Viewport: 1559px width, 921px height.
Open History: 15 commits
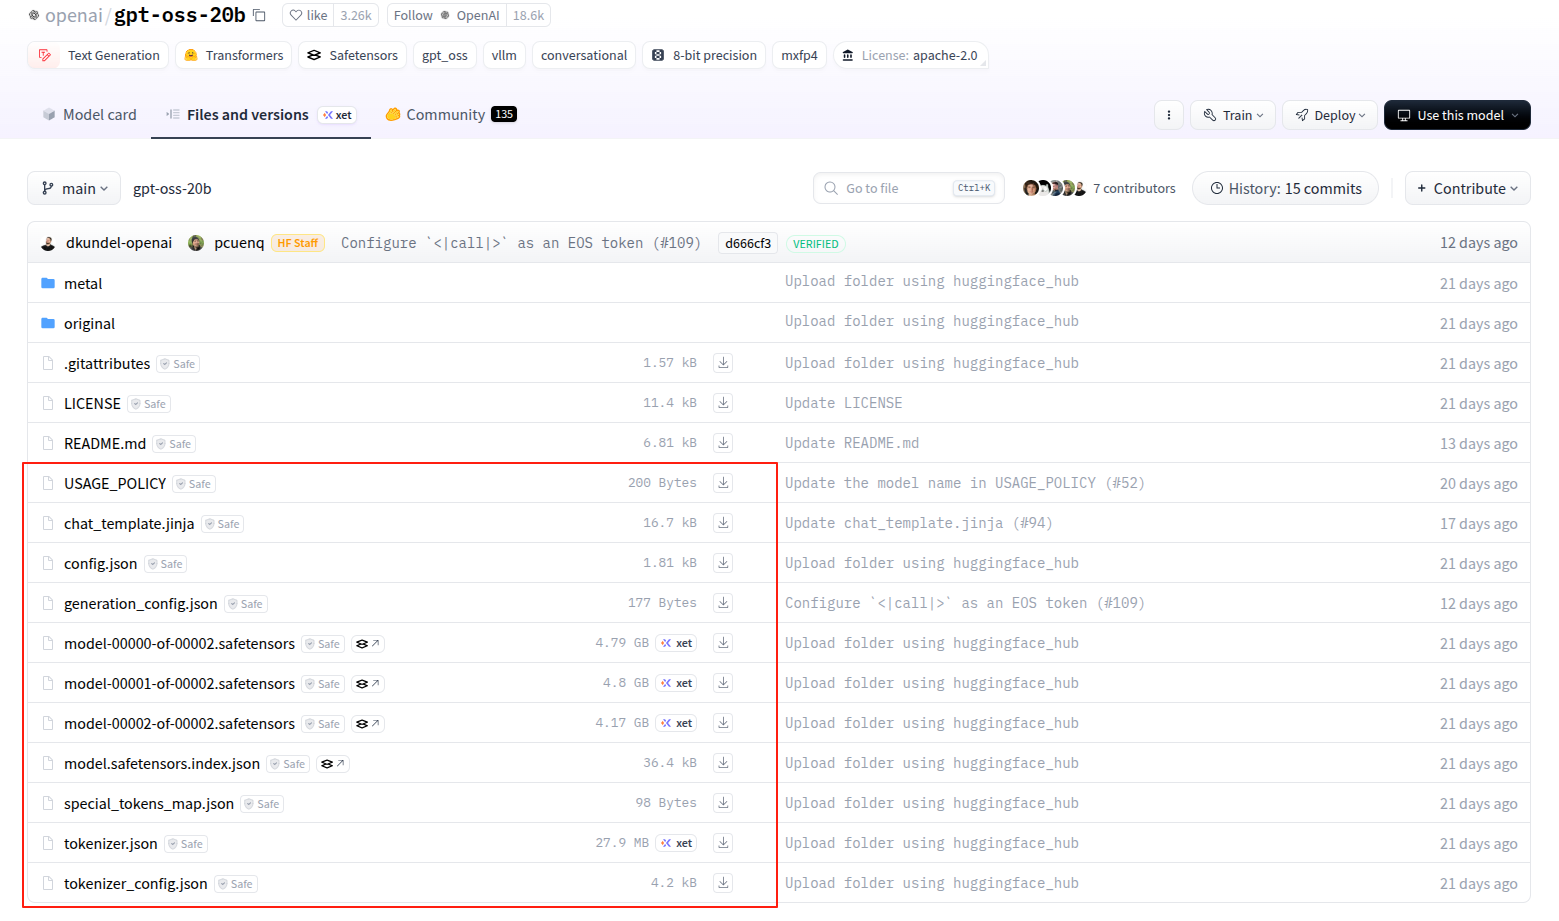click(x=1285, y=188)
